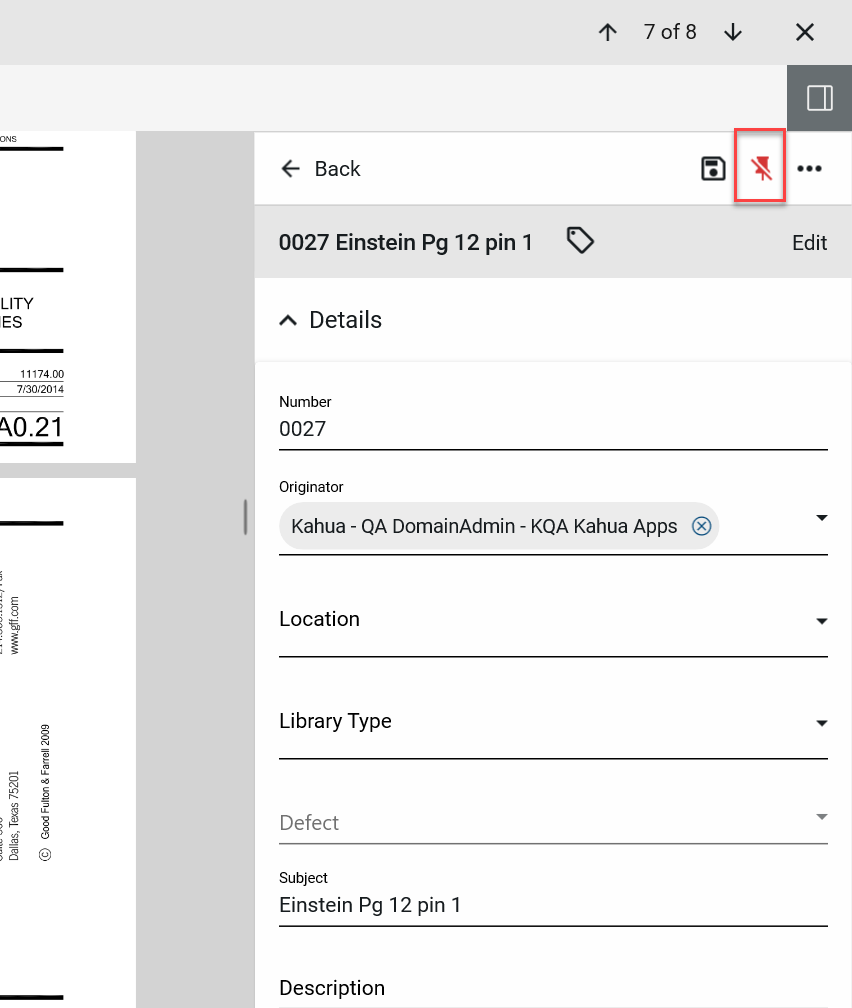This screenshot has height=1008, width=852.
Task: Close the viewer with X icon
Action: [805, 32]
